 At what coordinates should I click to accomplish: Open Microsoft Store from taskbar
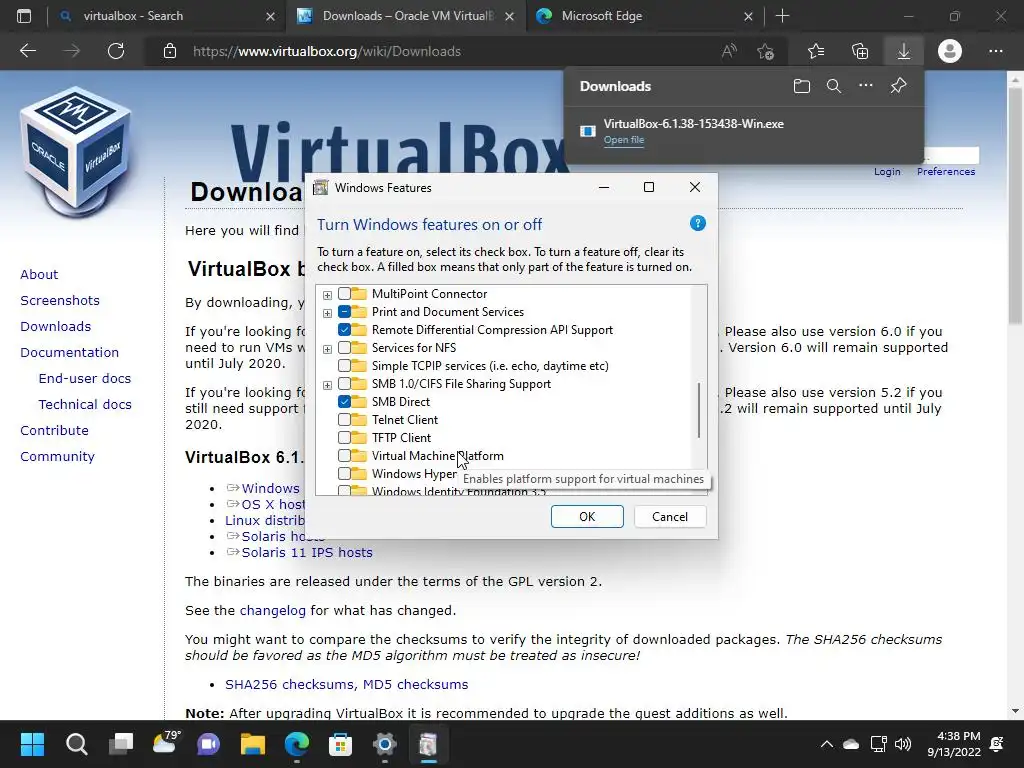click(x=340, y=744)
